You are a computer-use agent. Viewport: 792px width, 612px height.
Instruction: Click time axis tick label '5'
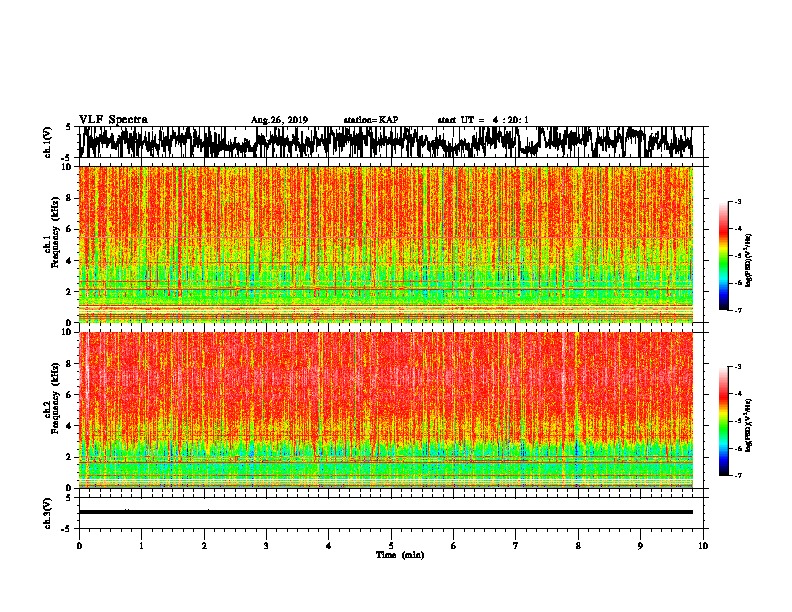pos(391,546)
